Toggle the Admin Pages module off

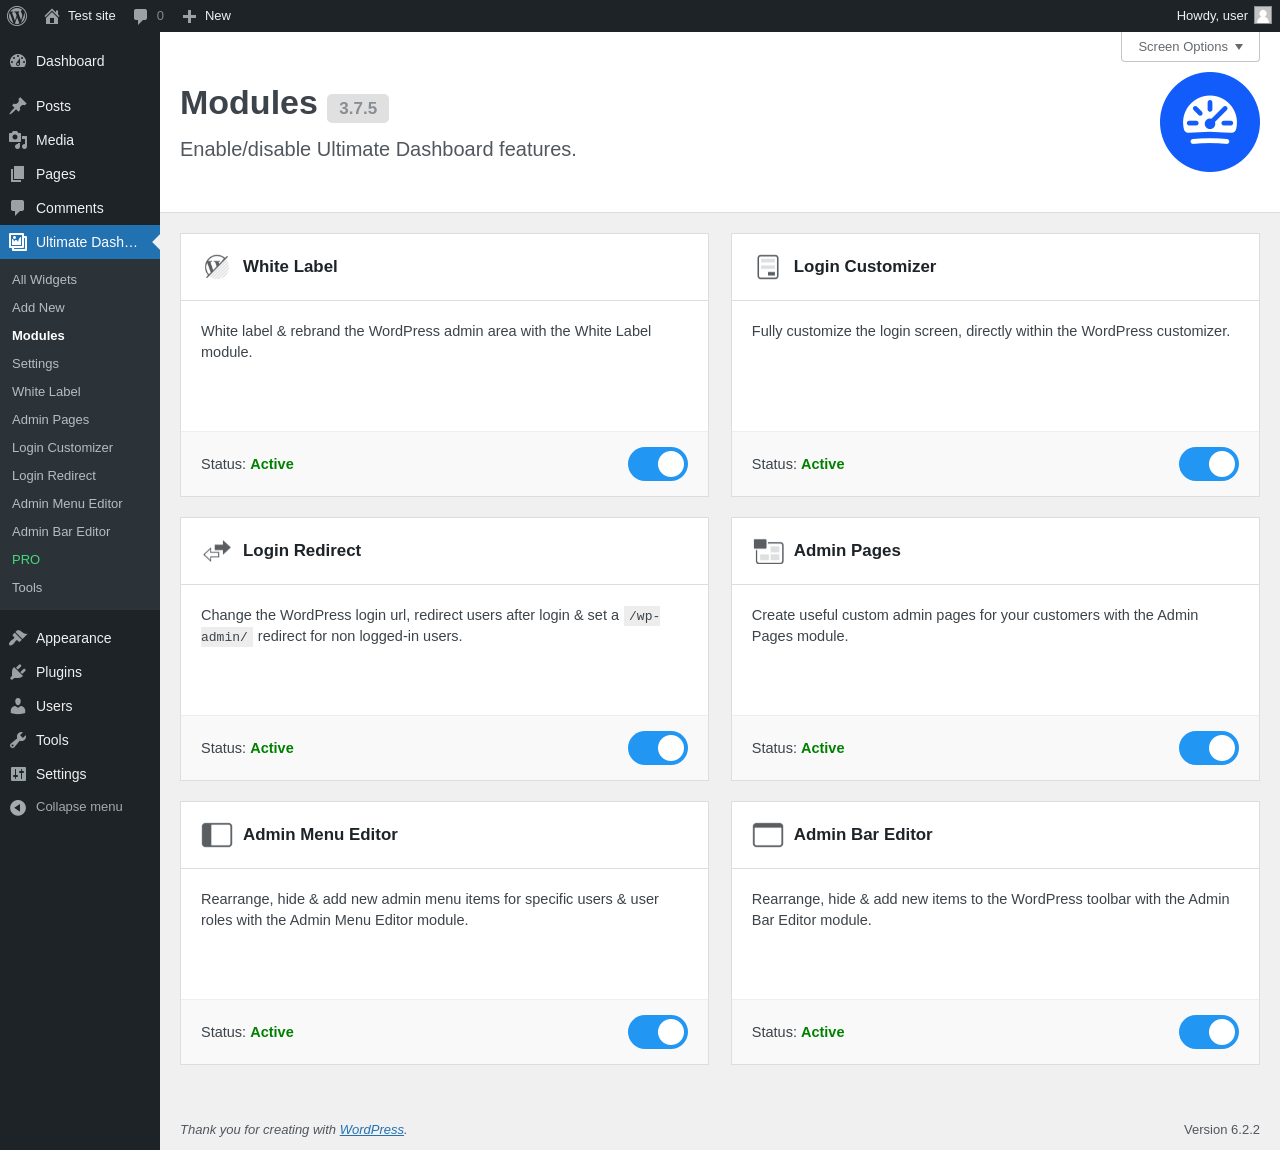click(1209, 748)
